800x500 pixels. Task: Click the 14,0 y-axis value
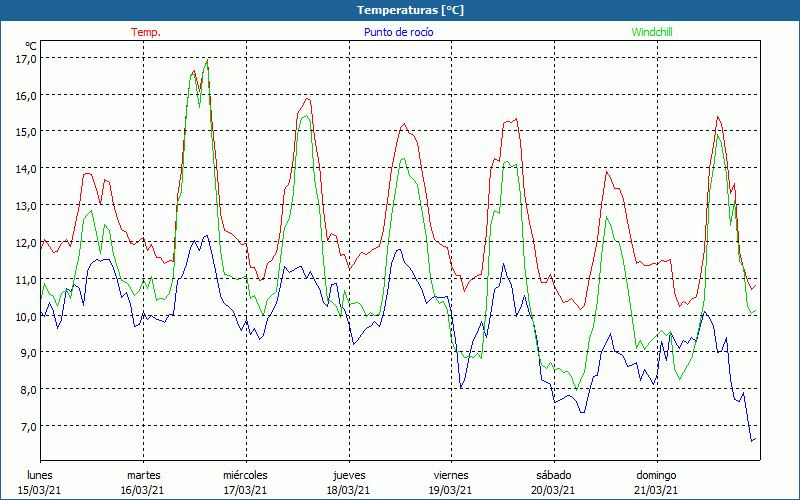(27, 168)
